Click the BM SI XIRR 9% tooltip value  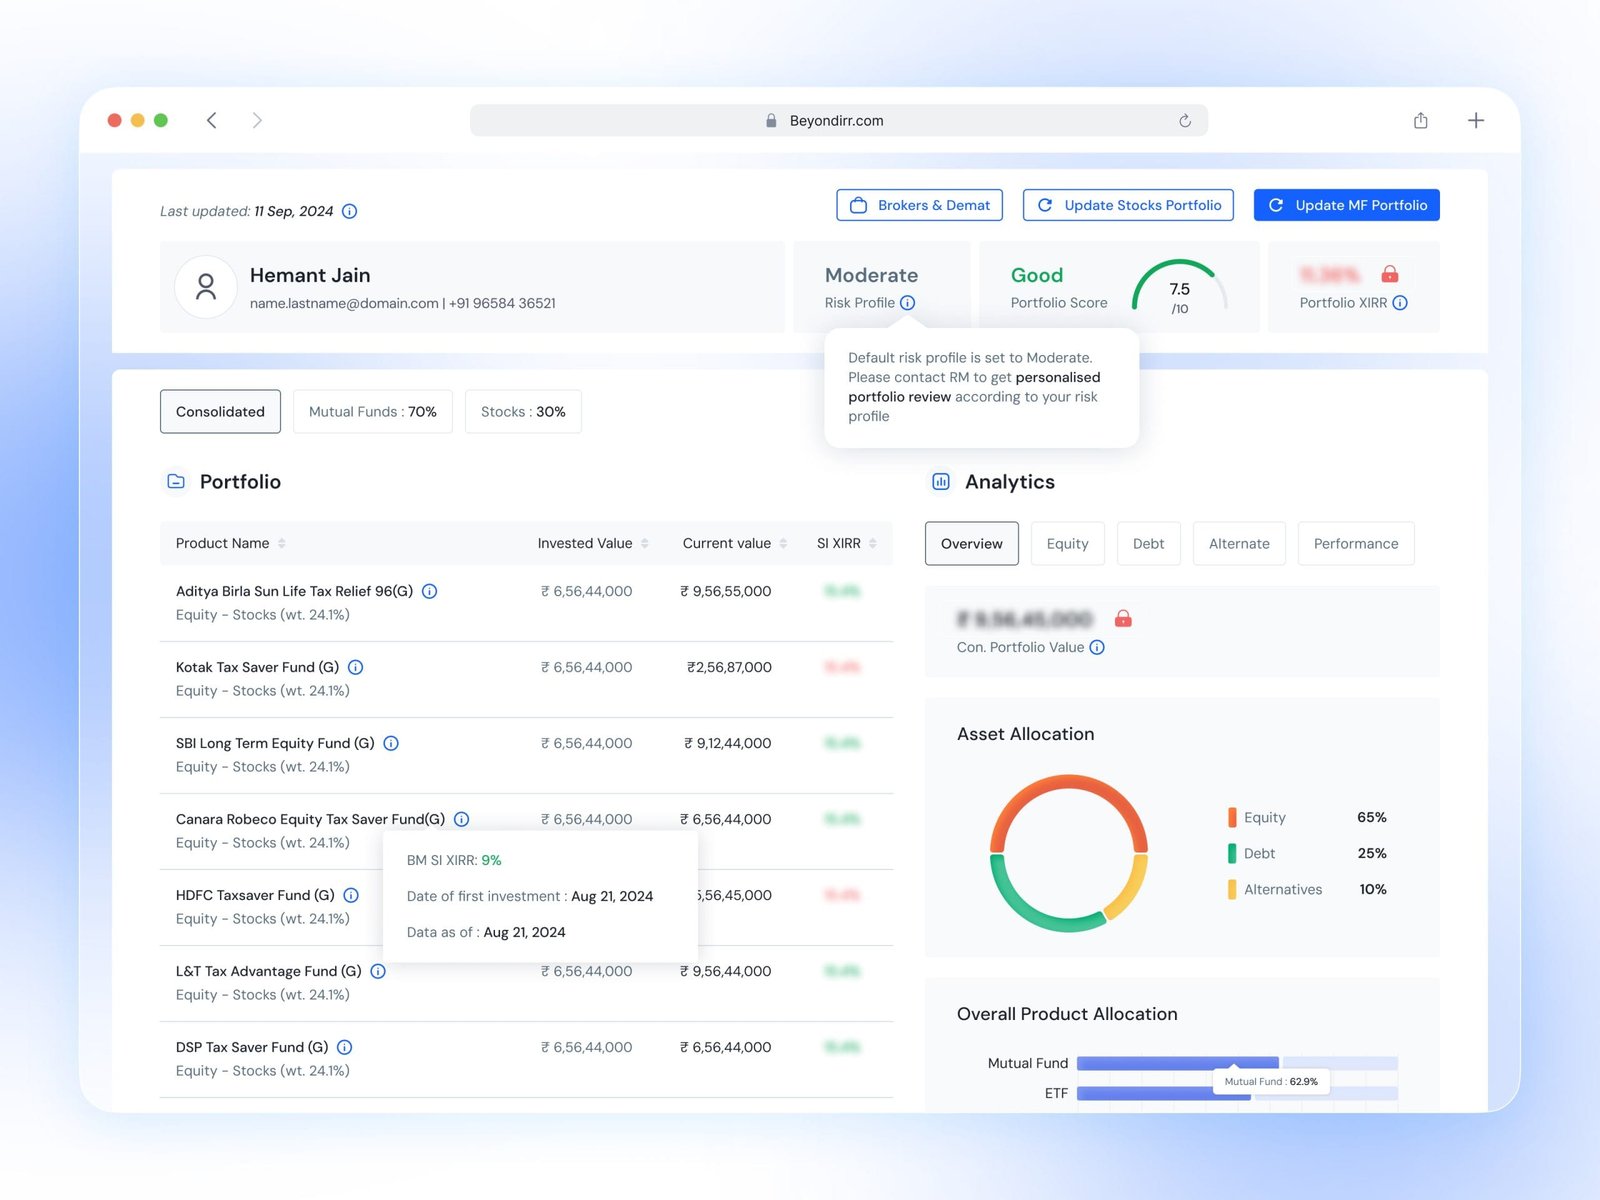[x=491, y=860]
